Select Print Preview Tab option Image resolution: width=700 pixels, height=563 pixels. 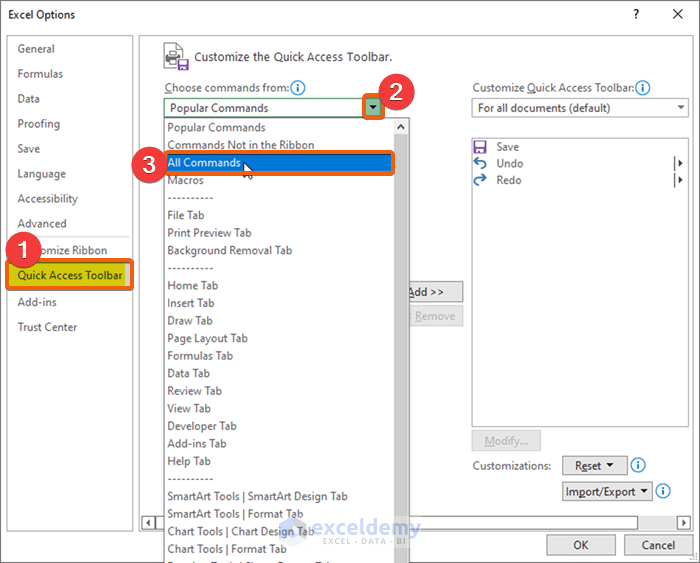coord(279,233)
